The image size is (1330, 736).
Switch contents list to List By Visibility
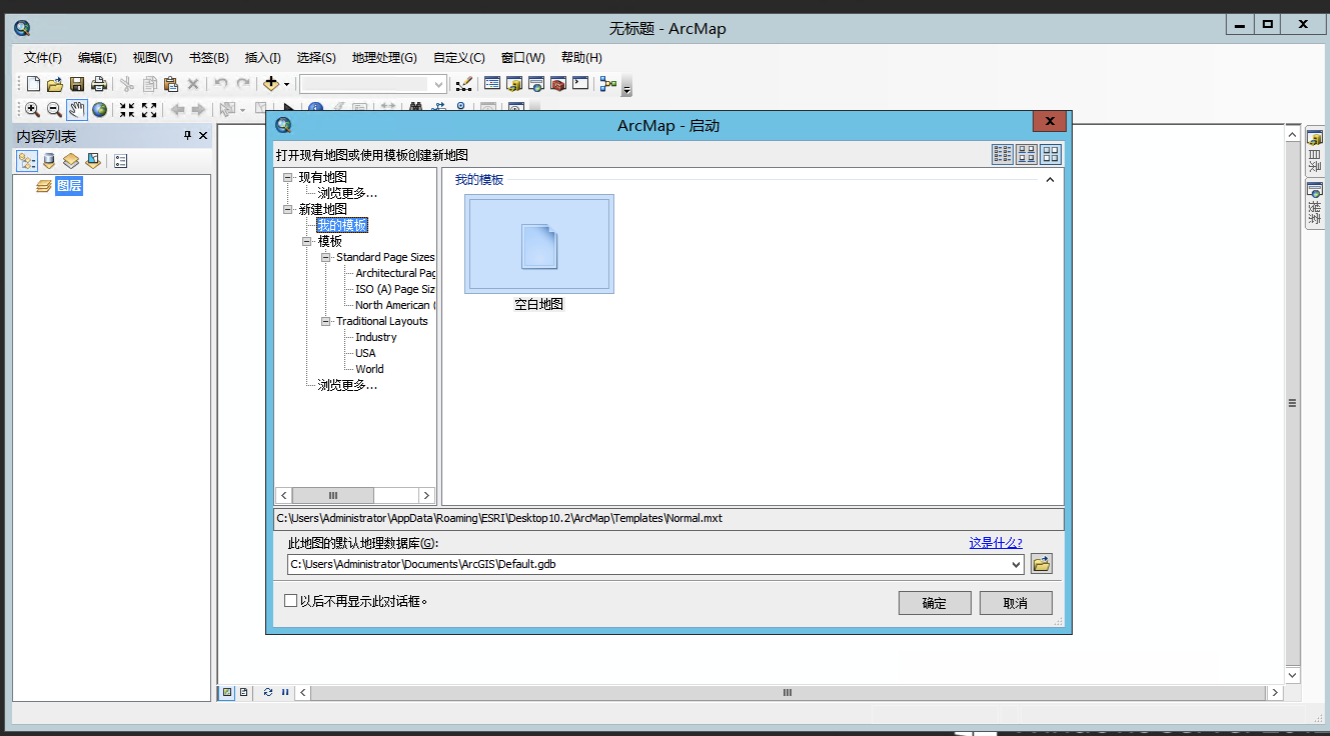pyautogui.click(x=71, y=161)
